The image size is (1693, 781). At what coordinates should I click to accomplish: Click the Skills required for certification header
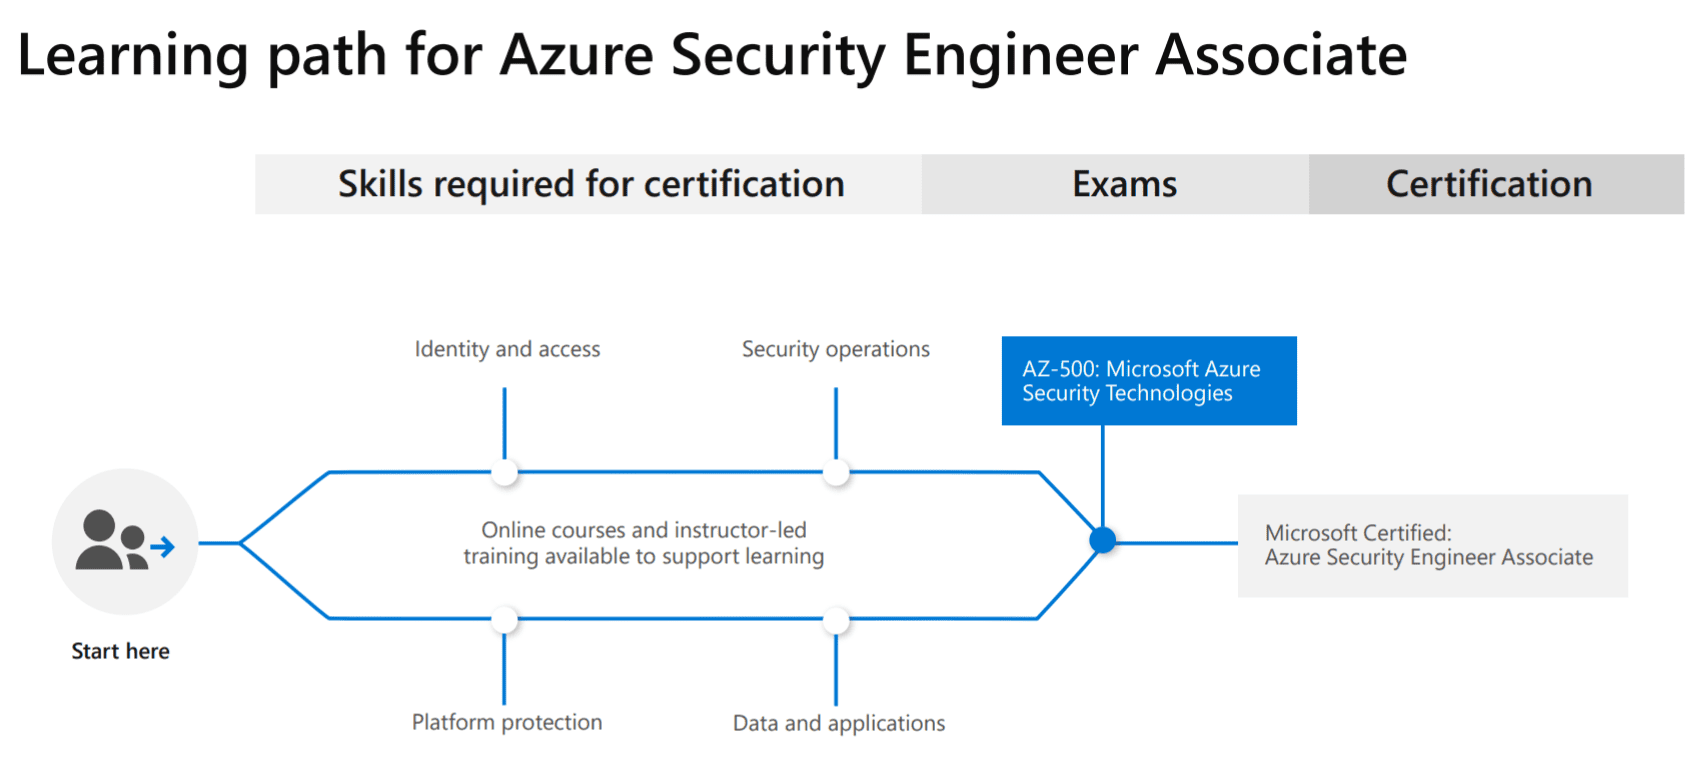coord(589,184)
